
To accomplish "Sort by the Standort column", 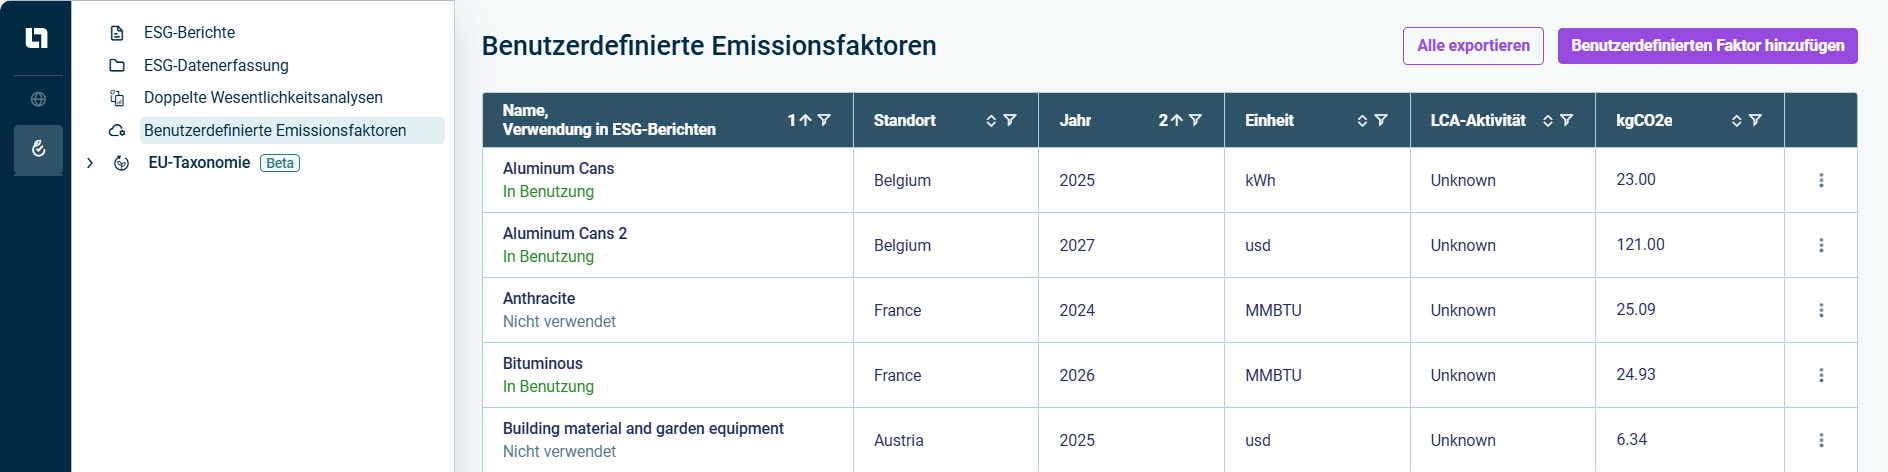I will tap(991, 120).
